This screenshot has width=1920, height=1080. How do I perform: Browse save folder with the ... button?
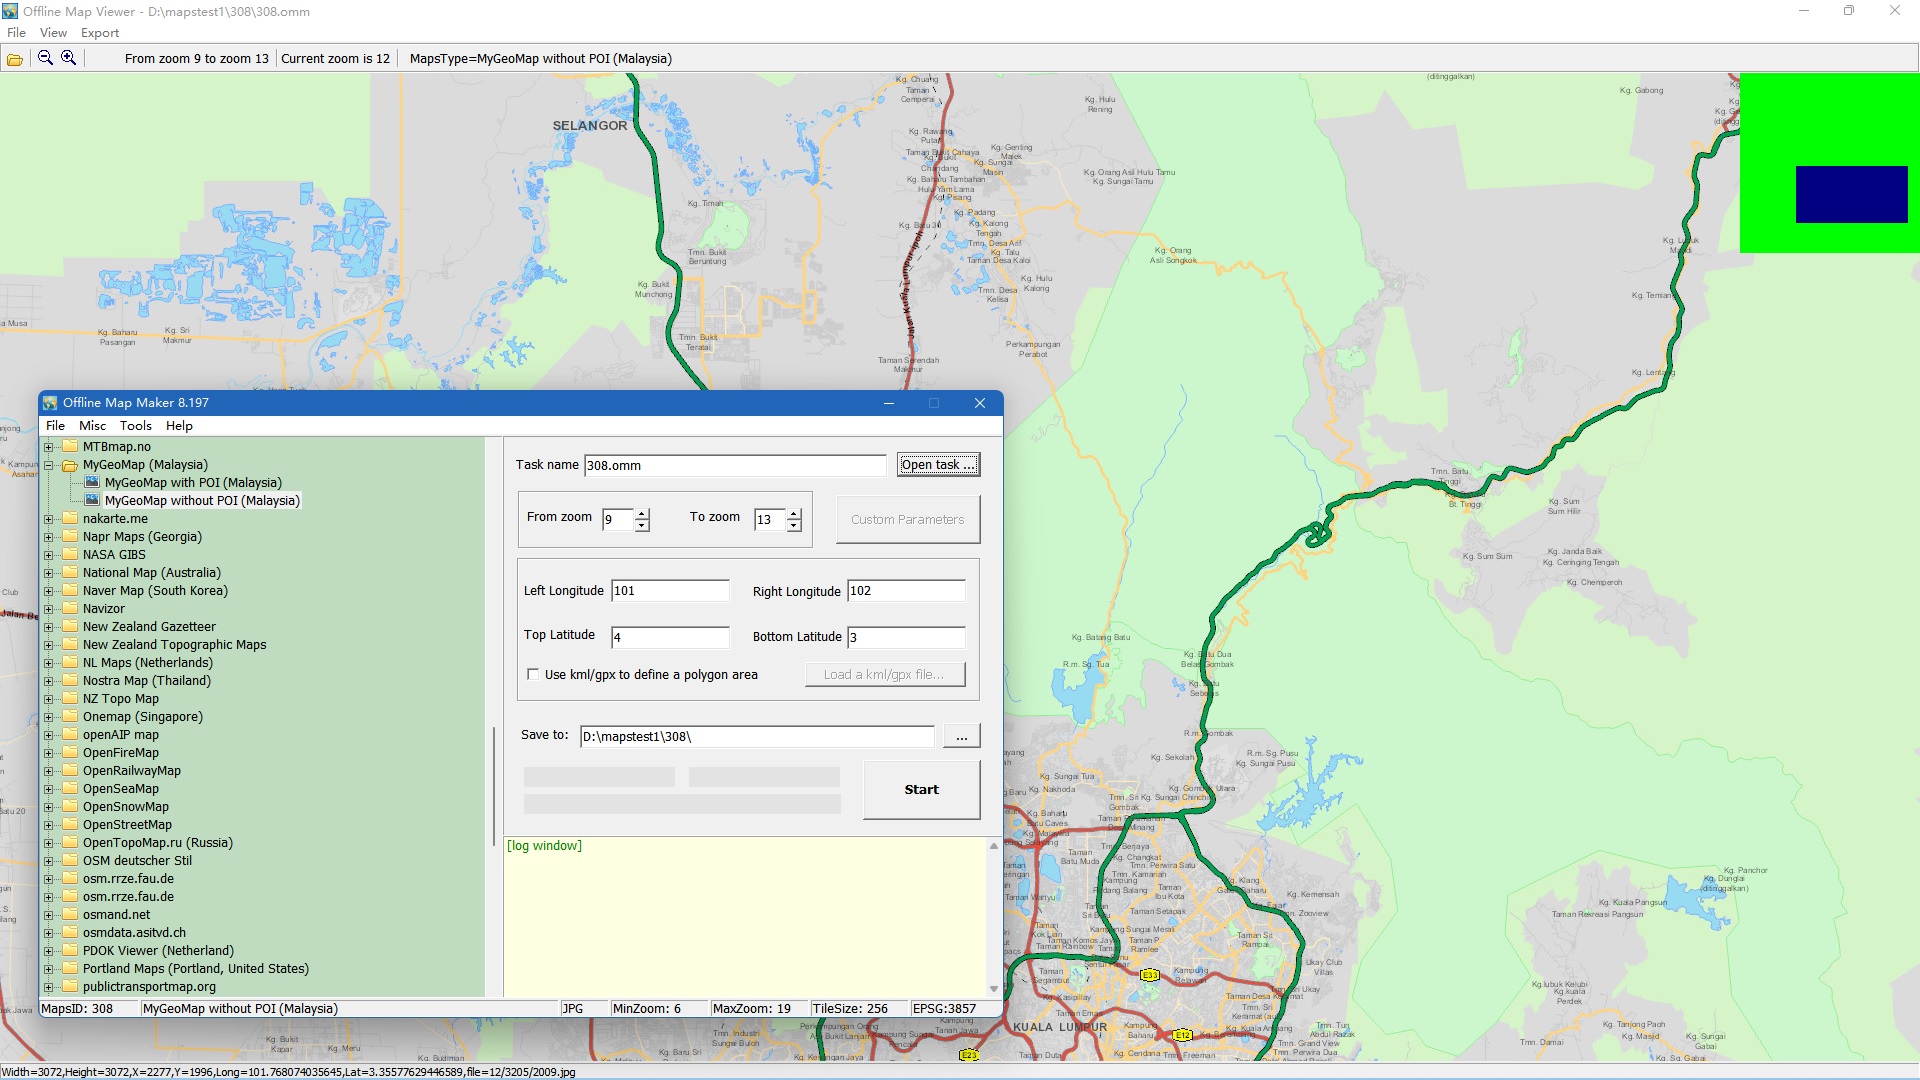pyautogui.click(x=962, y=737)
